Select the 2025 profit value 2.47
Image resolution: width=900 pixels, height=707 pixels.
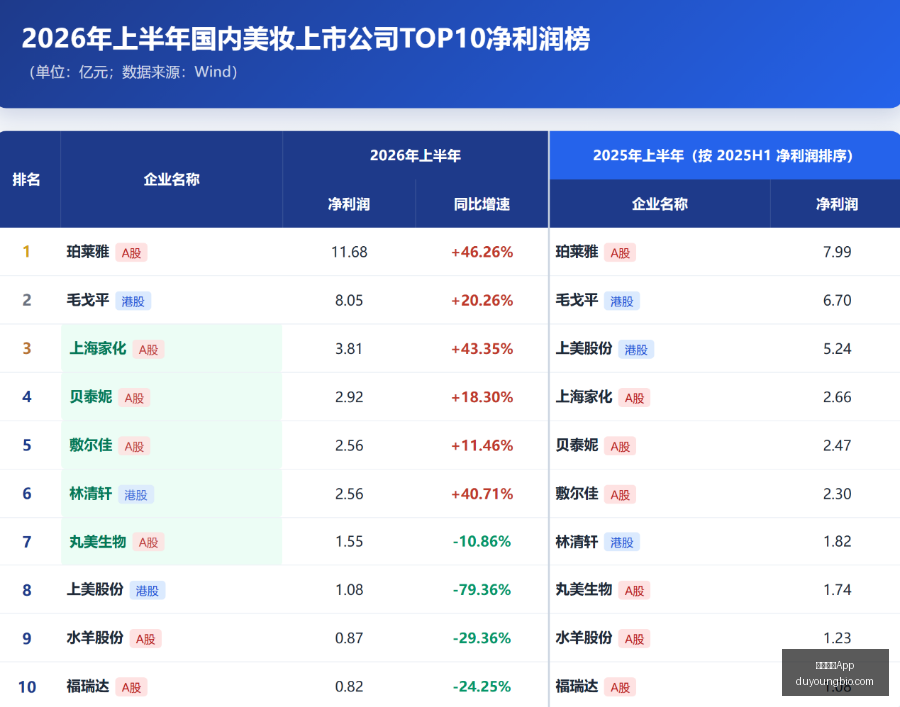point(837,445)
